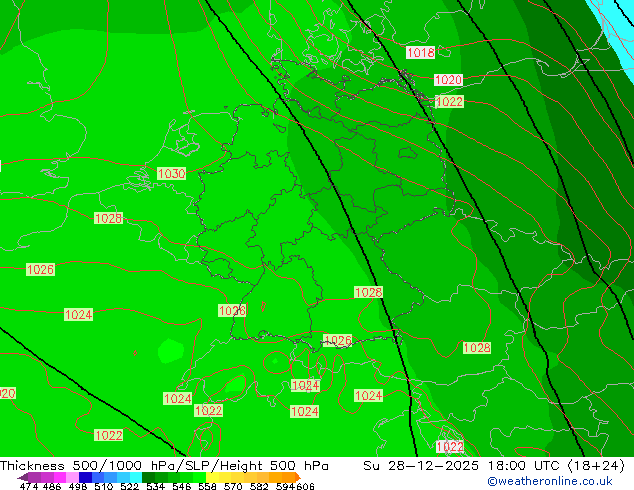The image size is (634, 490).
Task: Click the 1022 label directly beneath 1020
Action: click(449, 101)
